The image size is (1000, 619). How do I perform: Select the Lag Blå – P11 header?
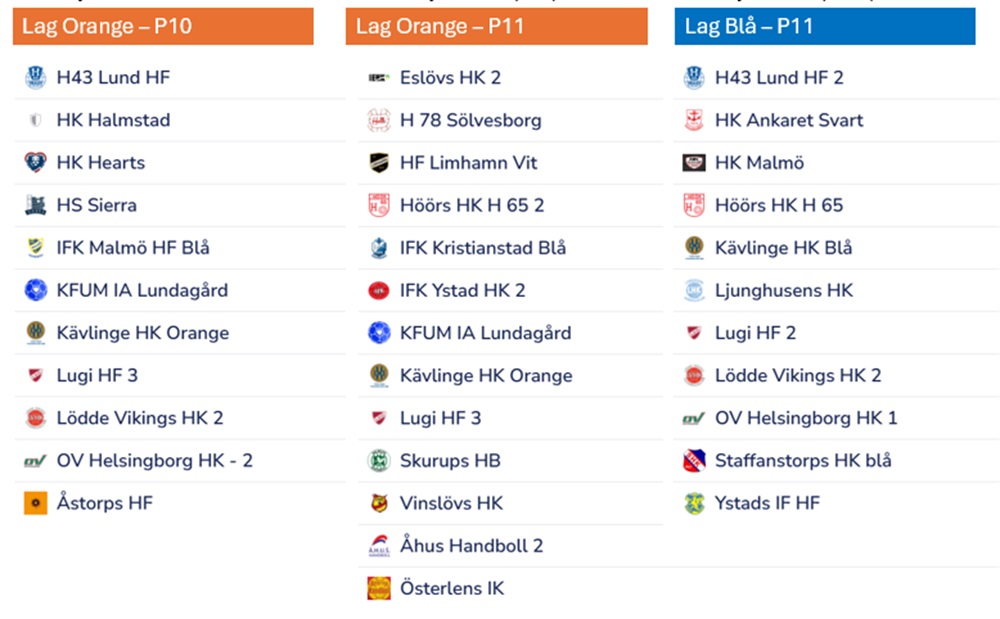coord(825,26)
